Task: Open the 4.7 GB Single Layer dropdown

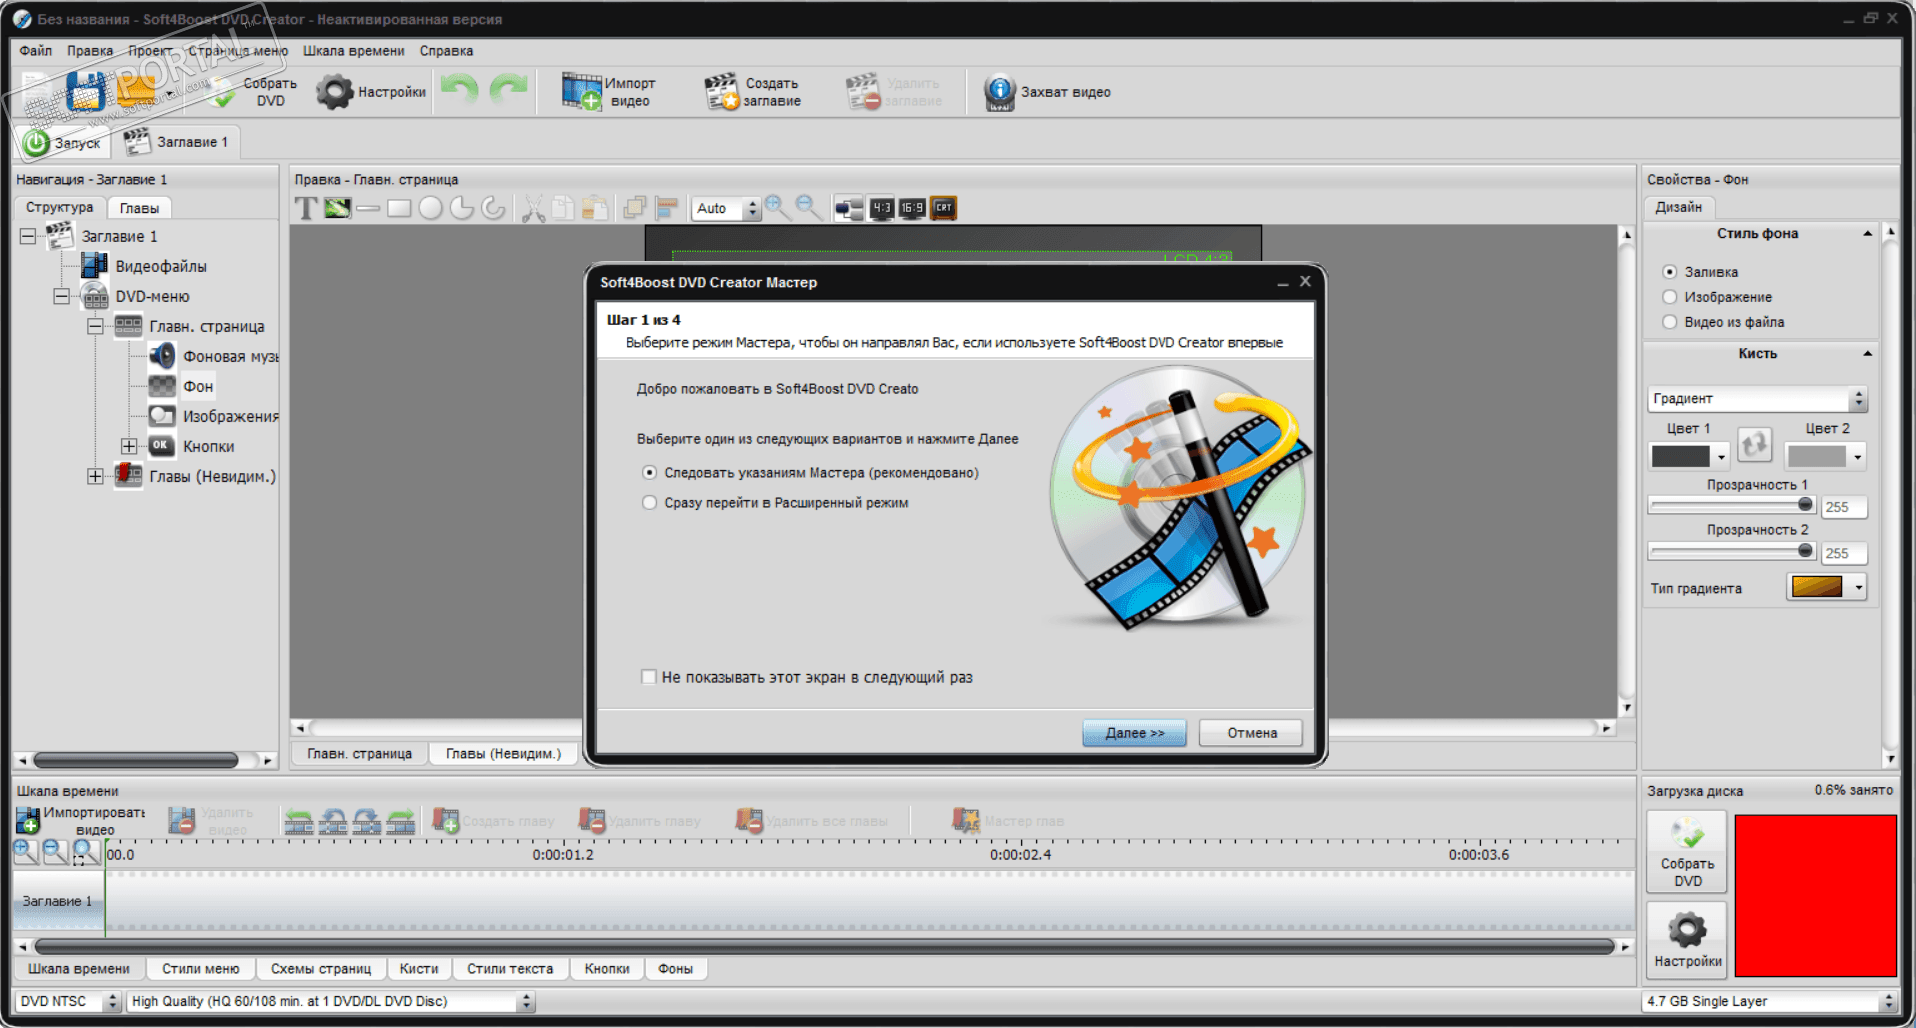Action: [x=1888, y=1001]
